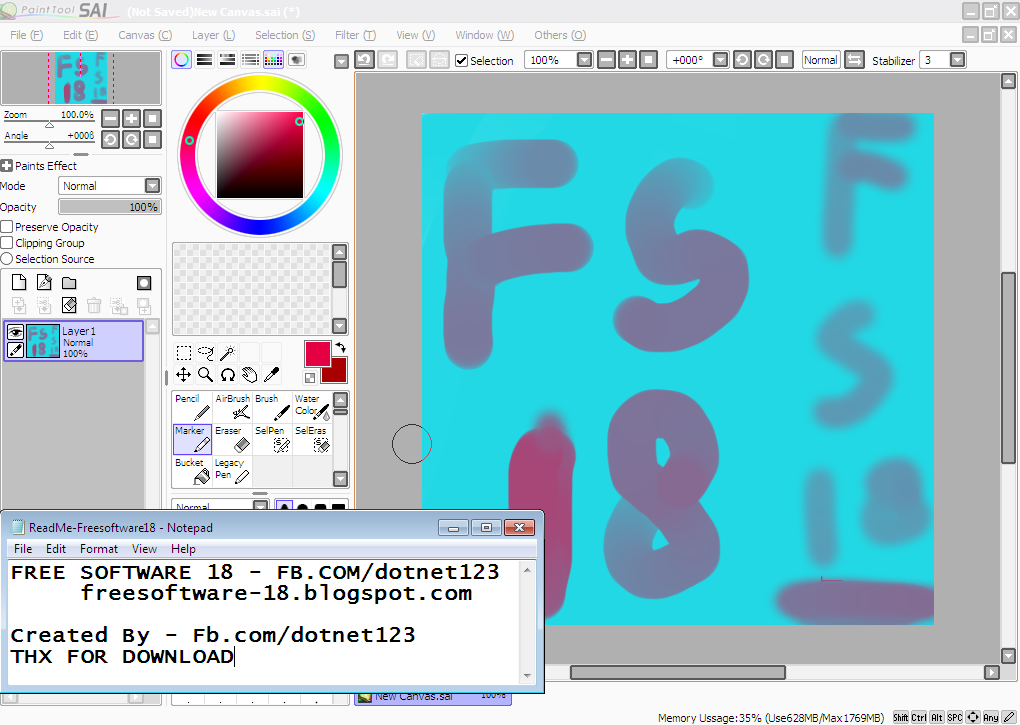Open the Filter menu in SAI

coord(354,35)
